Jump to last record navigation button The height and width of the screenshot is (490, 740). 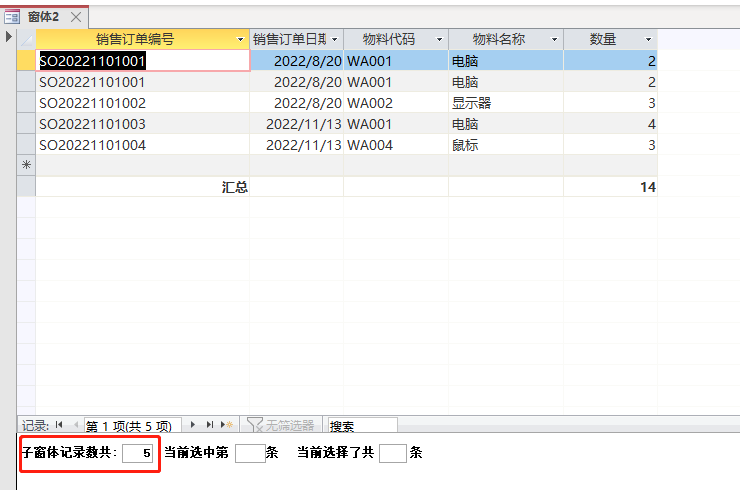[210, 425]
